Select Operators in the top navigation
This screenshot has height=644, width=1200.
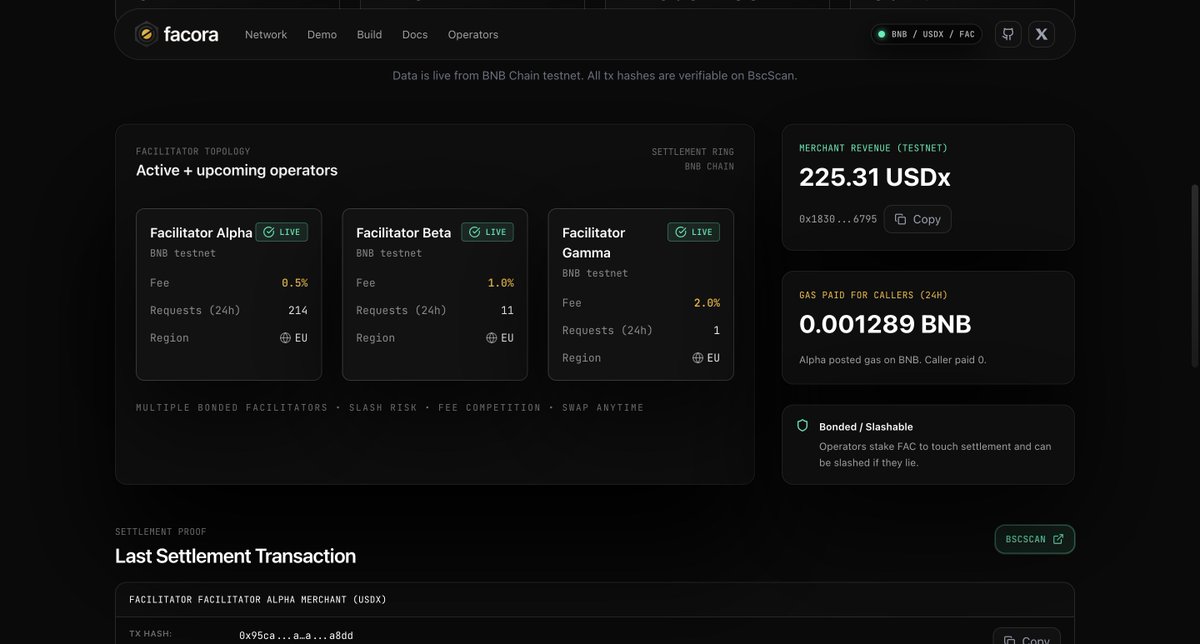(x=472, y=34)
